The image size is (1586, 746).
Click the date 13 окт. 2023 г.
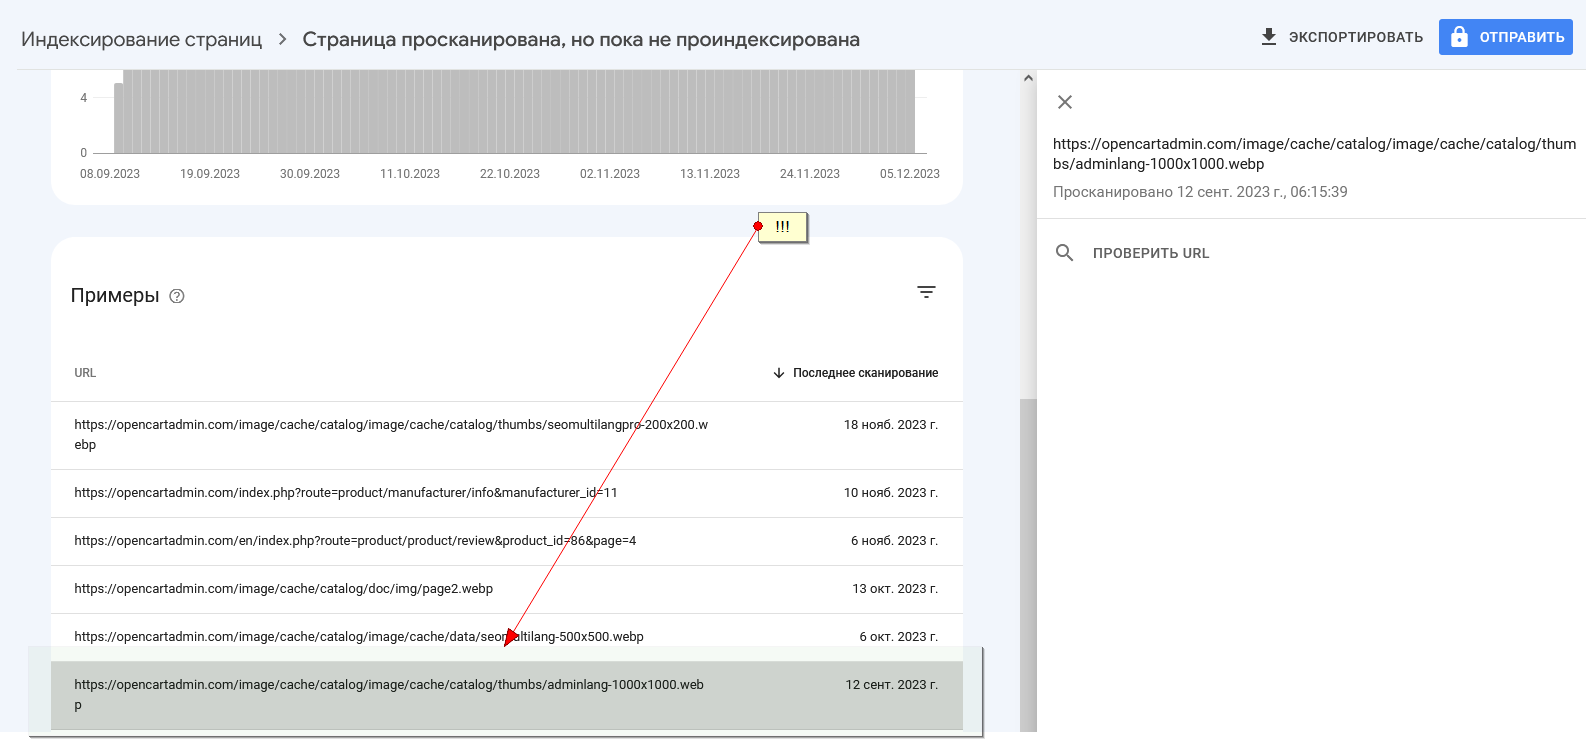tap(895, 589)
